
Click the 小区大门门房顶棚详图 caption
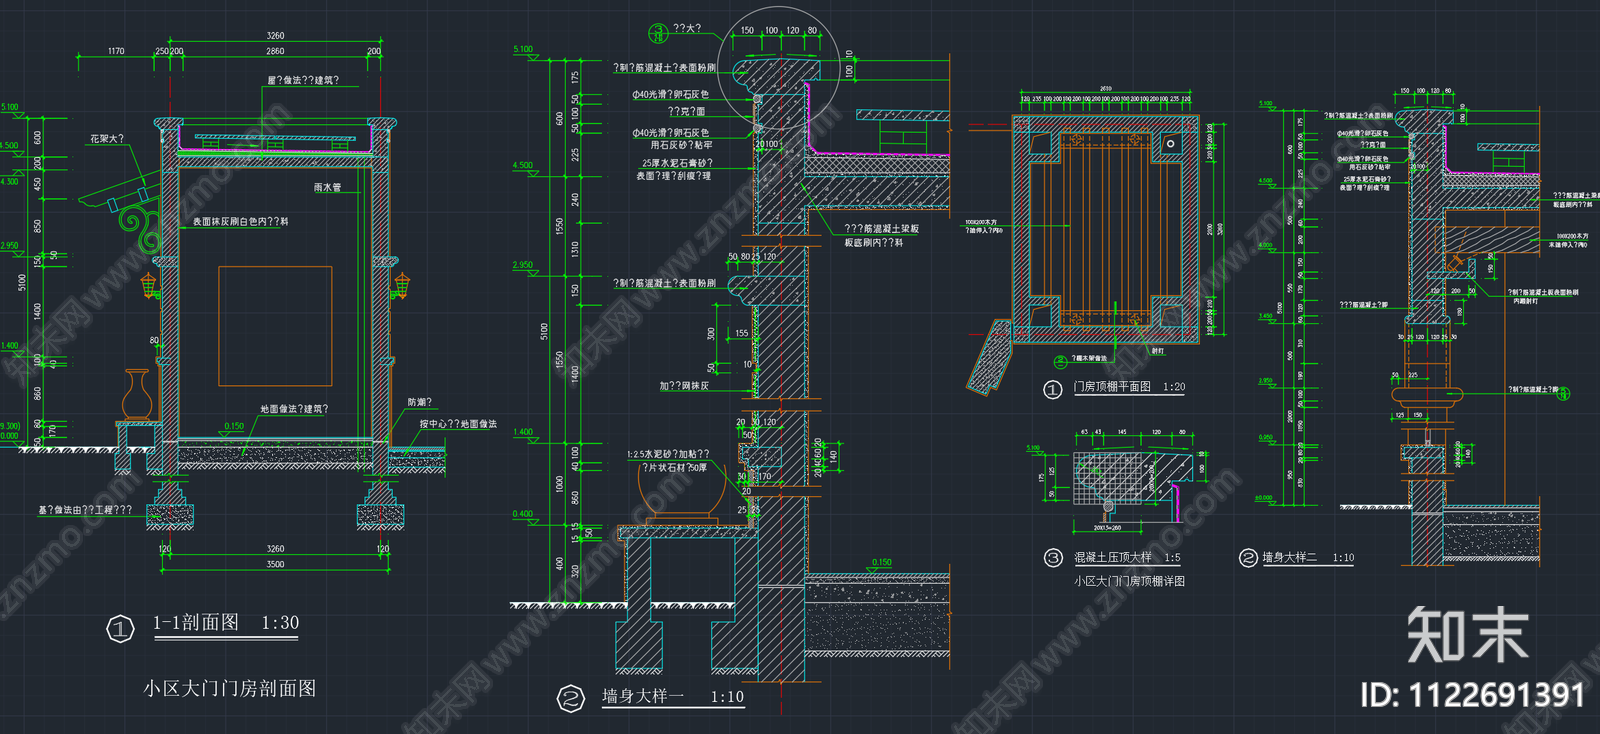click(x=1129, y=581)
